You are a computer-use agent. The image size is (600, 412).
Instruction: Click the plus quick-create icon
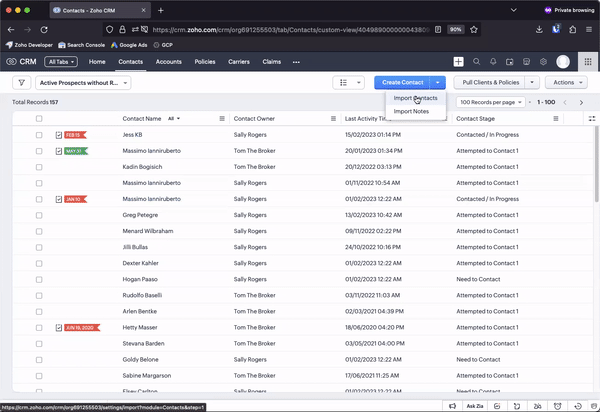click(459, 62)
